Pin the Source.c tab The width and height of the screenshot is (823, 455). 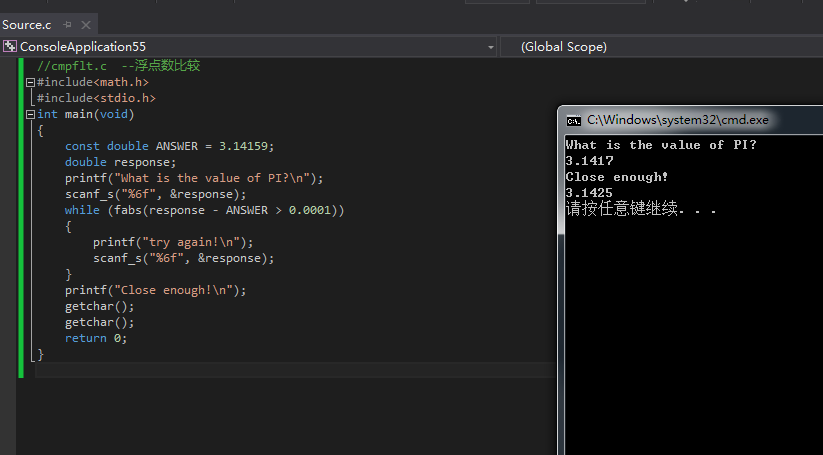pyautogui.click(x=67, y=25)
